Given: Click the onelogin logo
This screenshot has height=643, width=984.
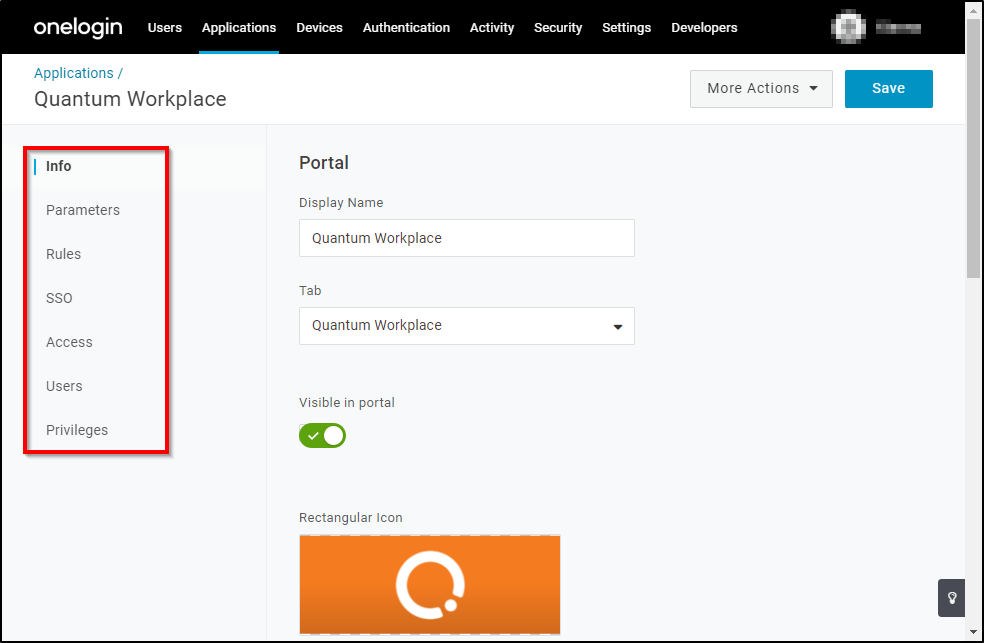Looking at the screenshot, I should tap(77, 27).
